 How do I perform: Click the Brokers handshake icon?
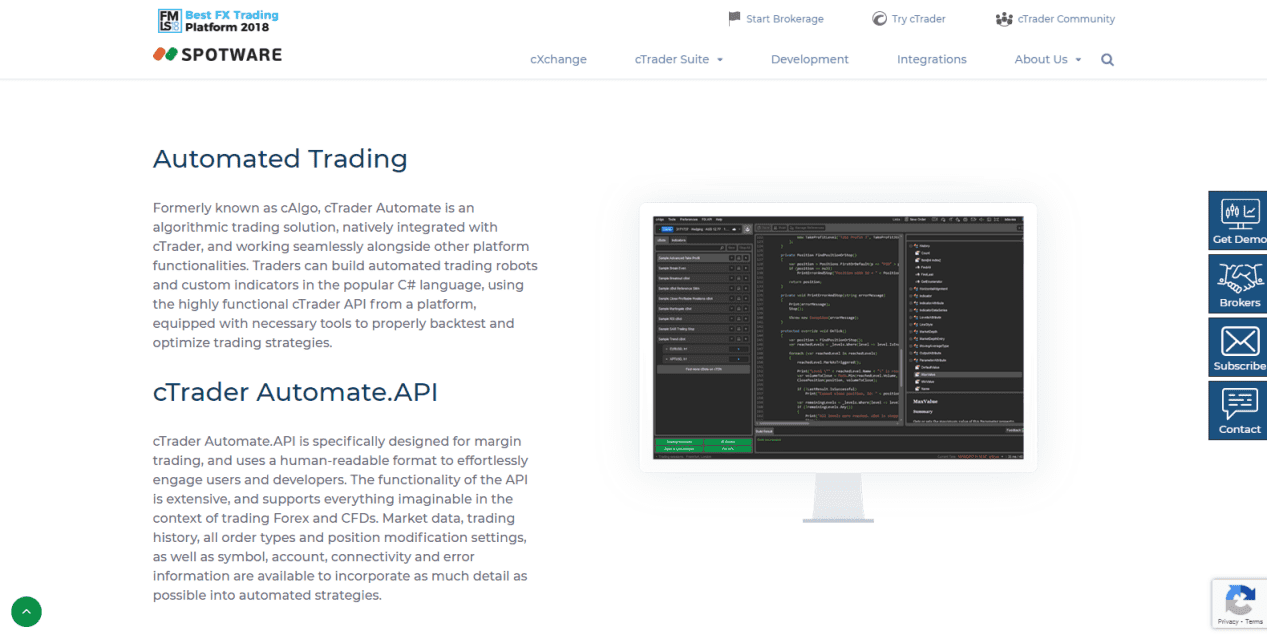click(1238, 278)
